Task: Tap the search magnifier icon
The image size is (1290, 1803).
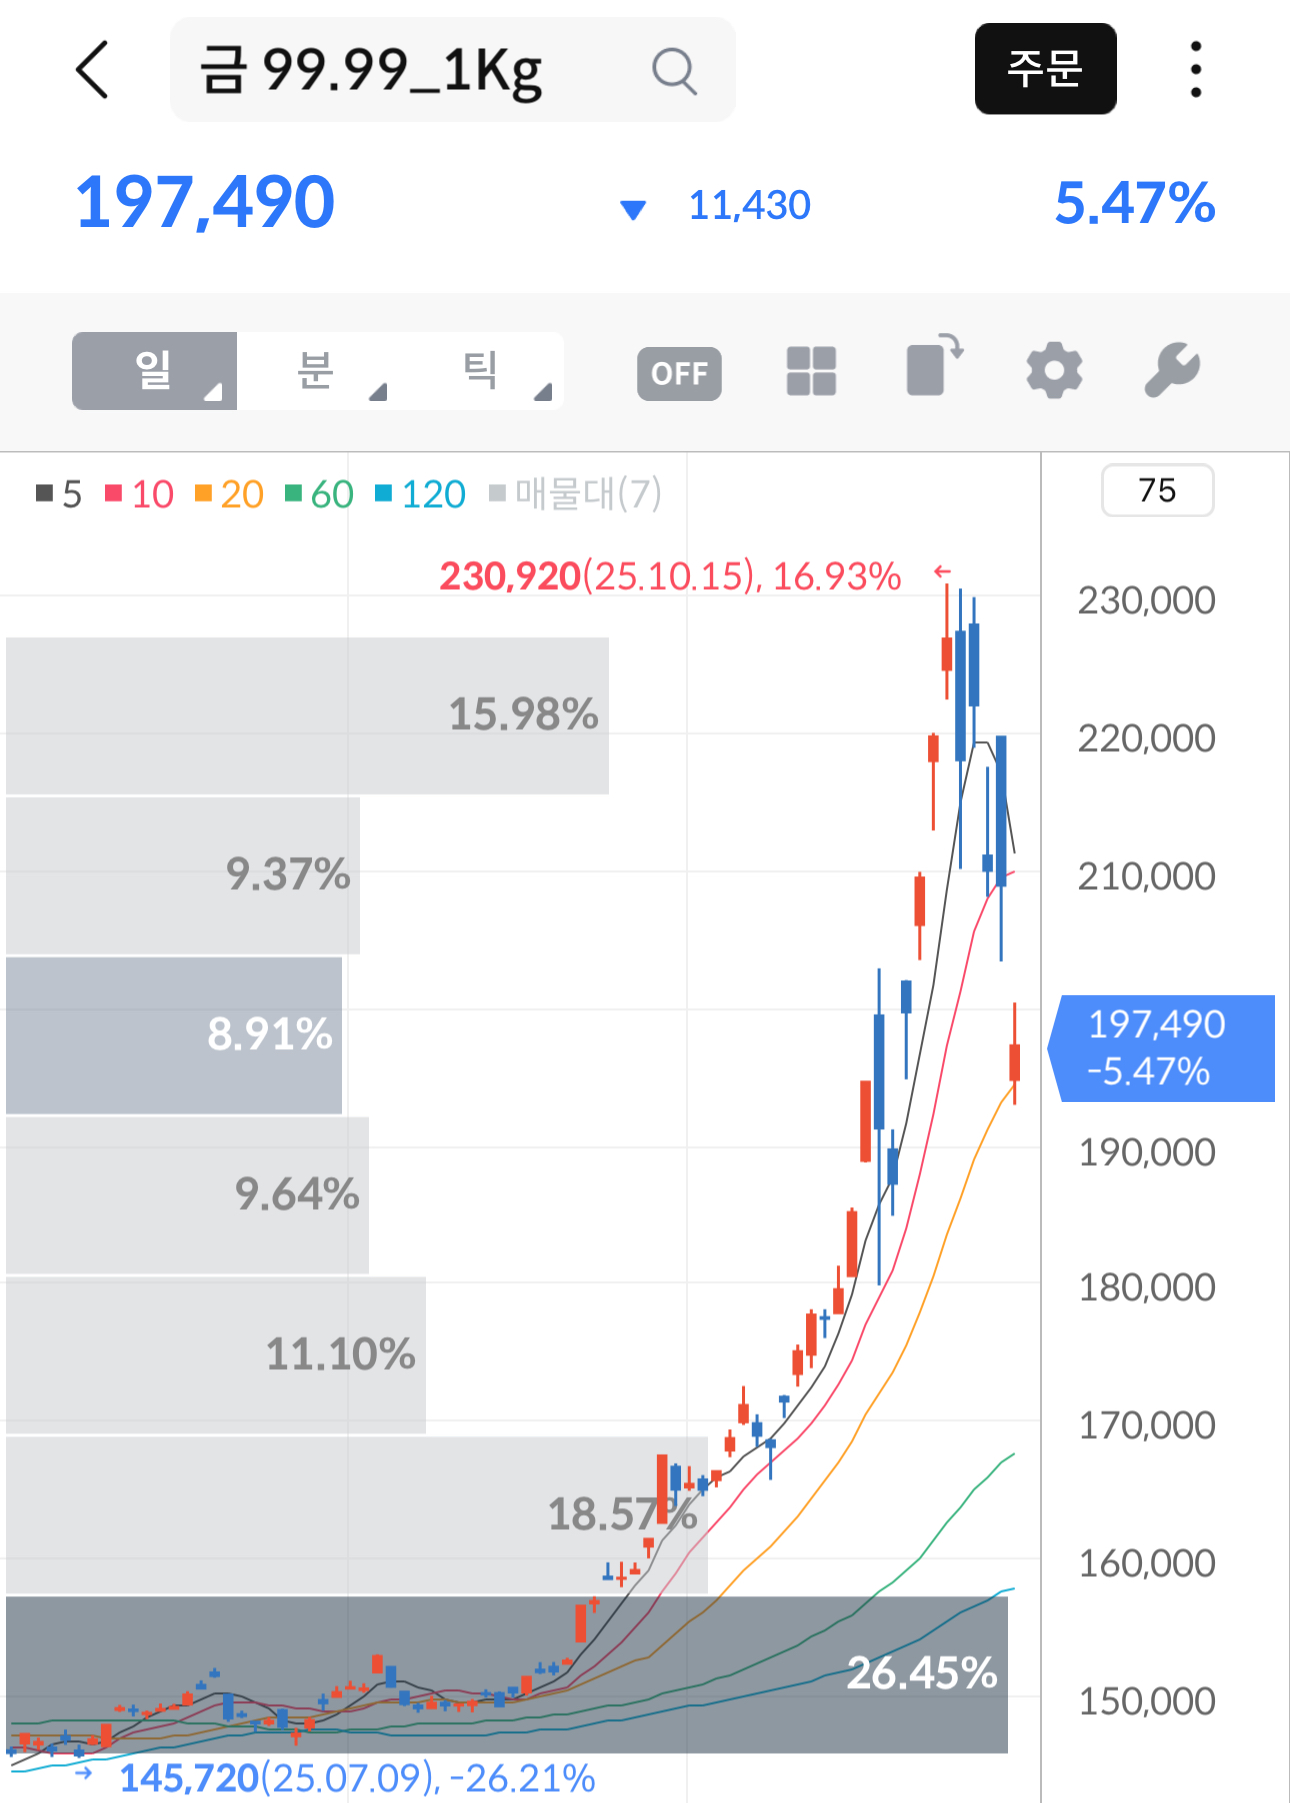Action: [674, 71]
